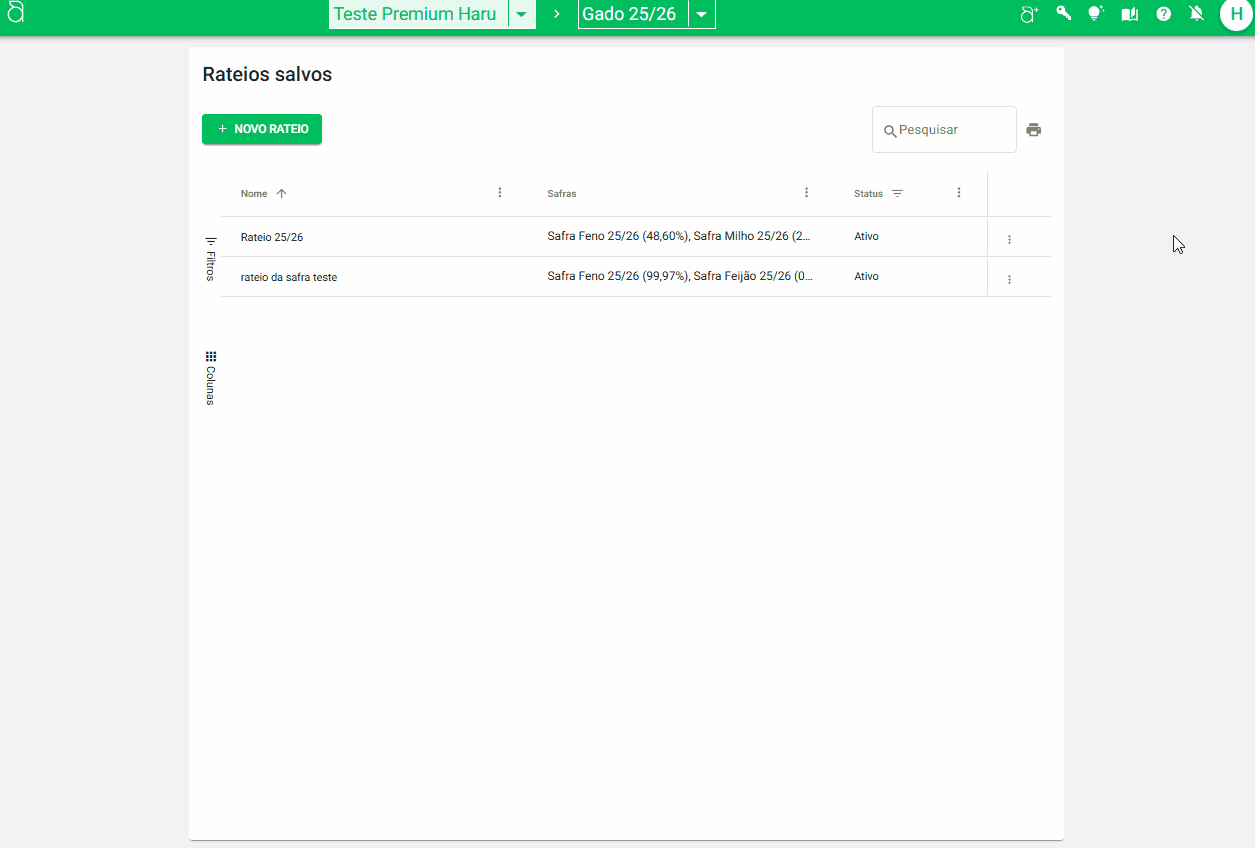Click the Aegro plus icon in header
Image resolution: width=1255 pixels, height=848 pixels.
[x=1029, y=14]
